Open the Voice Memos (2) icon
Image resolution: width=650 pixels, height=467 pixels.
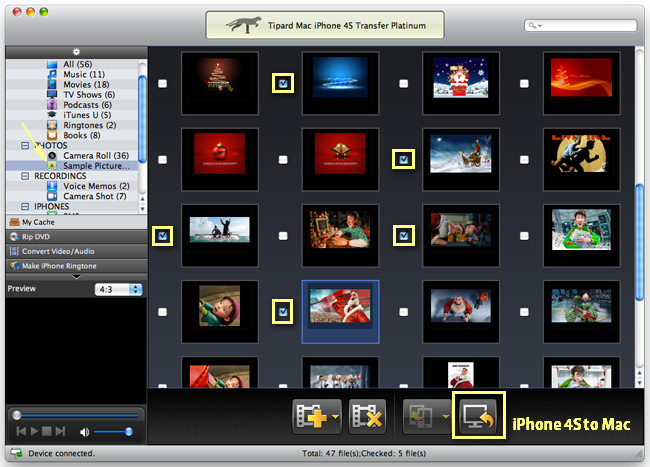(x=52, y=186)
